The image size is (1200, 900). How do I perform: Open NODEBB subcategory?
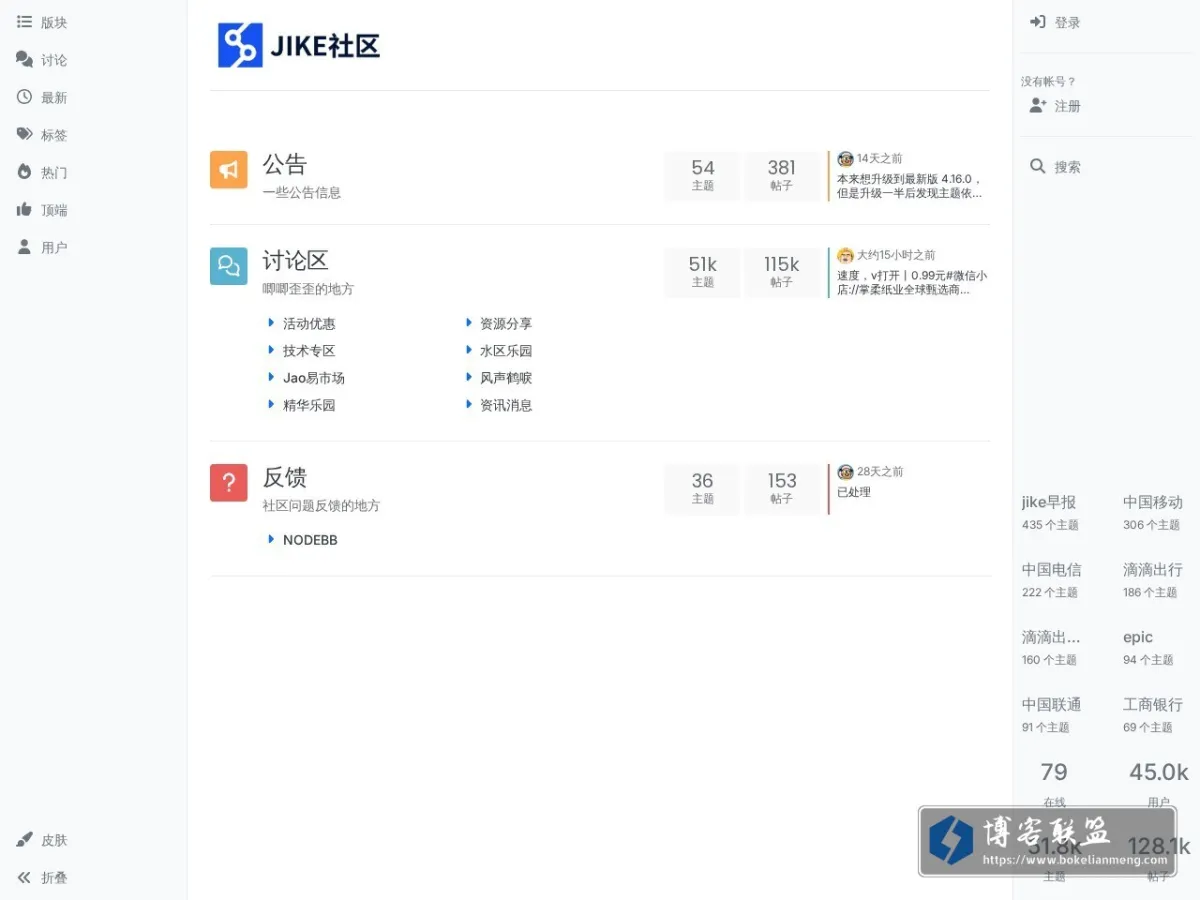(x=310, y=539)
